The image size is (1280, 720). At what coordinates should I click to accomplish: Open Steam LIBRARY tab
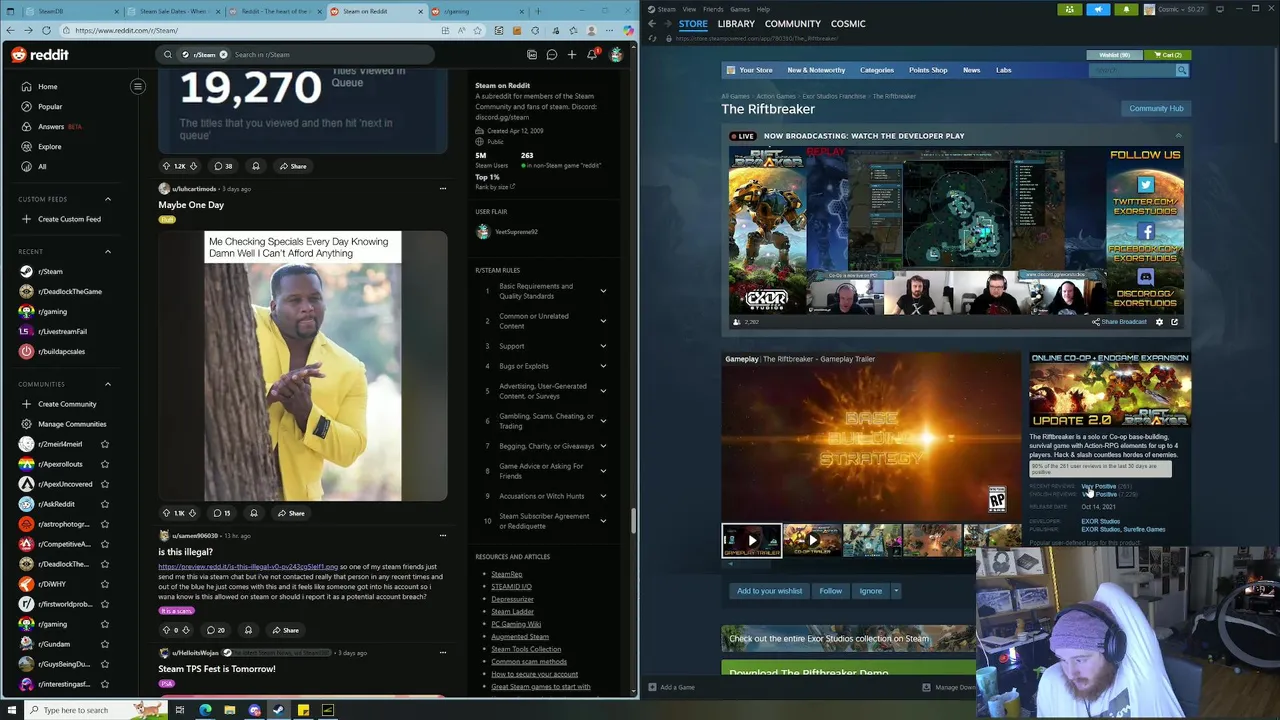[736, 23]
